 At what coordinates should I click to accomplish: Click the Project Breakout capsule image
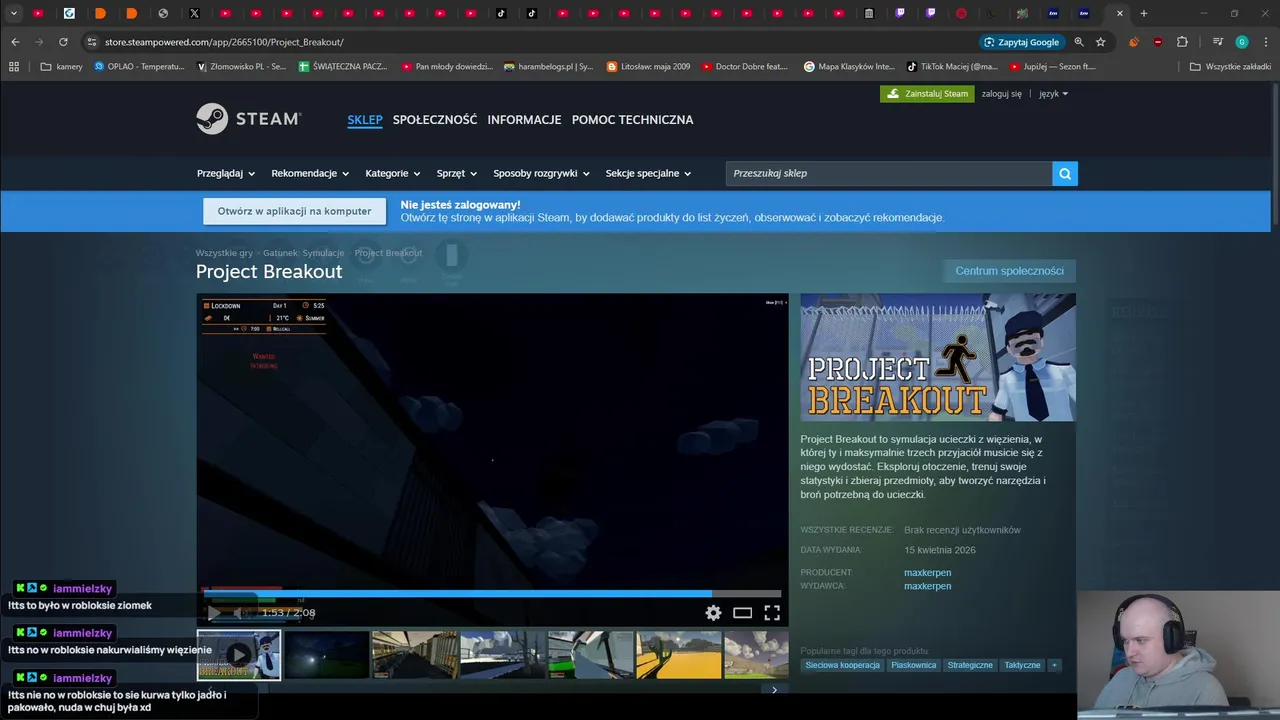tap(938, 357)
